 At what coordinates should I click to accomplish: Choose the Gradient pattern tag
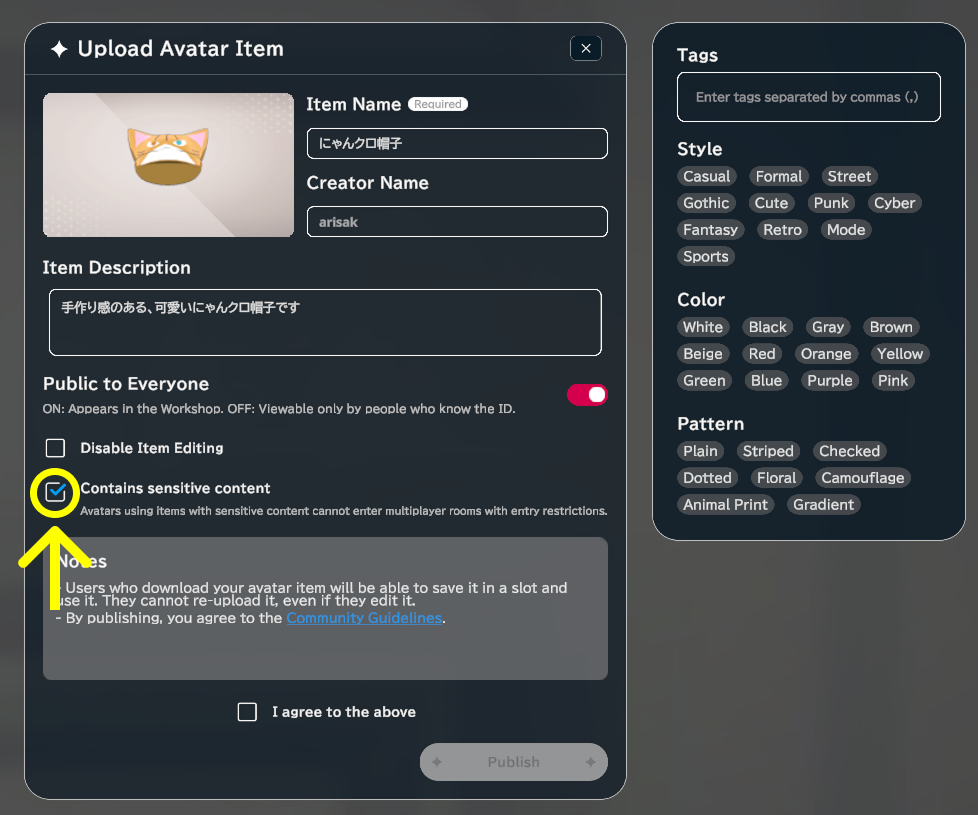823,505
